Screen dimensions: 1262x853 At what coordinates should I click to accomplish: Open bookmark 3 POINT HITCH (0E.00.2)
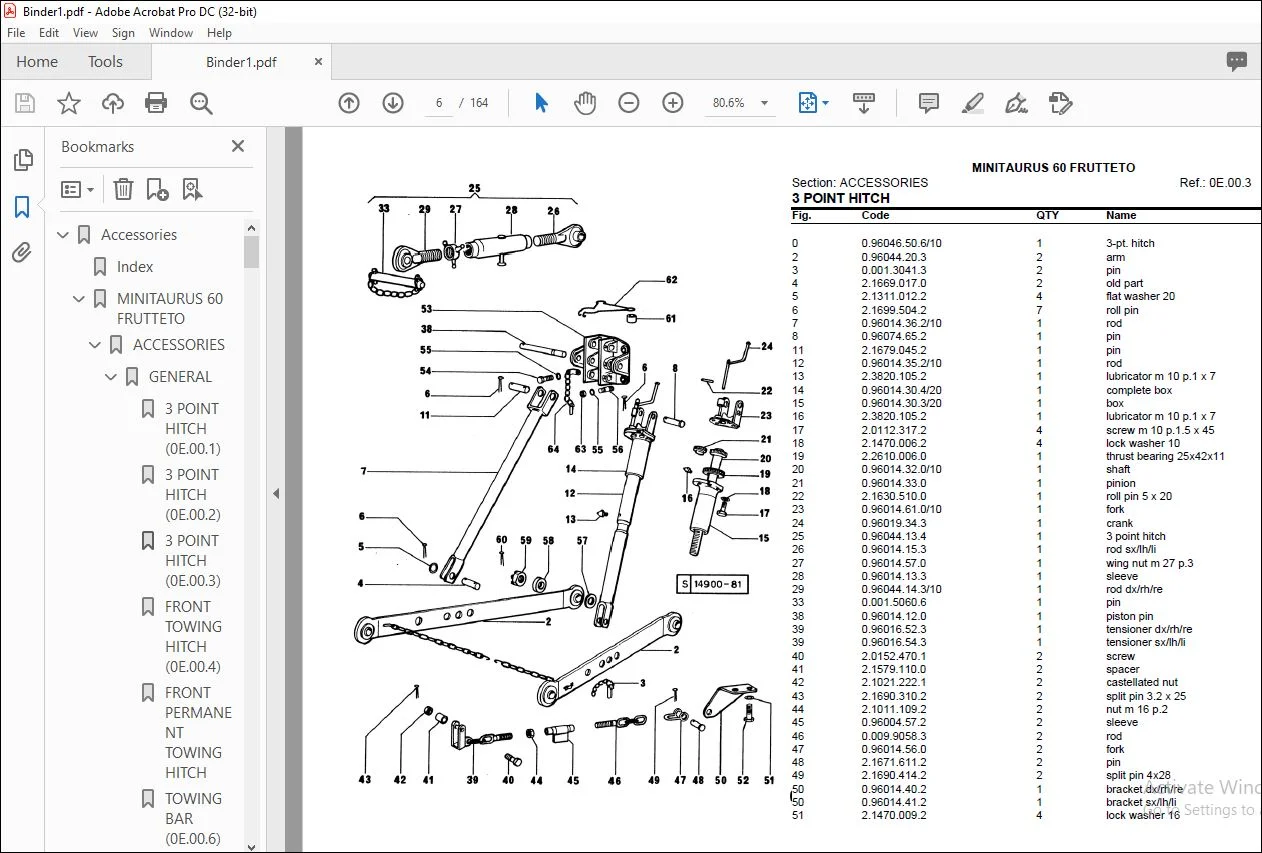pyautogui.click(x=193, y=494)
